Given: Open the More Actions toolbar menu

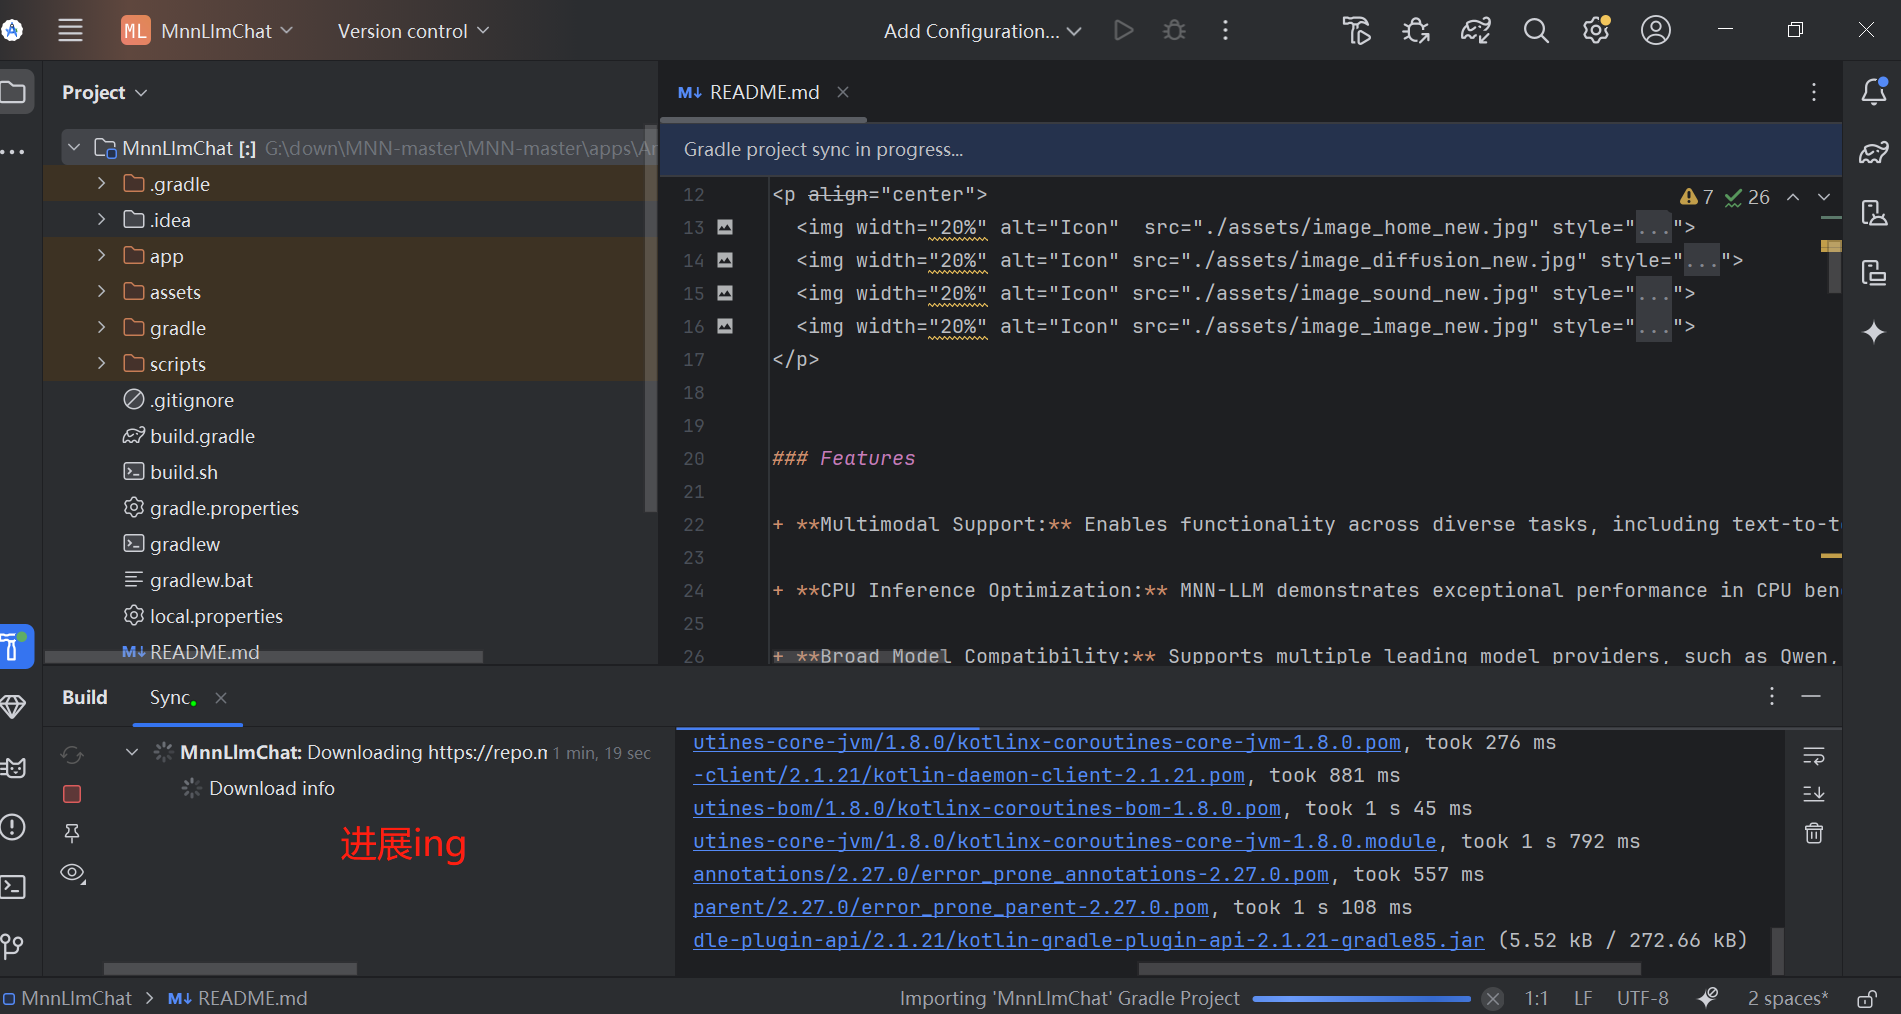Looking at the screenshot, I should point(1225,30).
